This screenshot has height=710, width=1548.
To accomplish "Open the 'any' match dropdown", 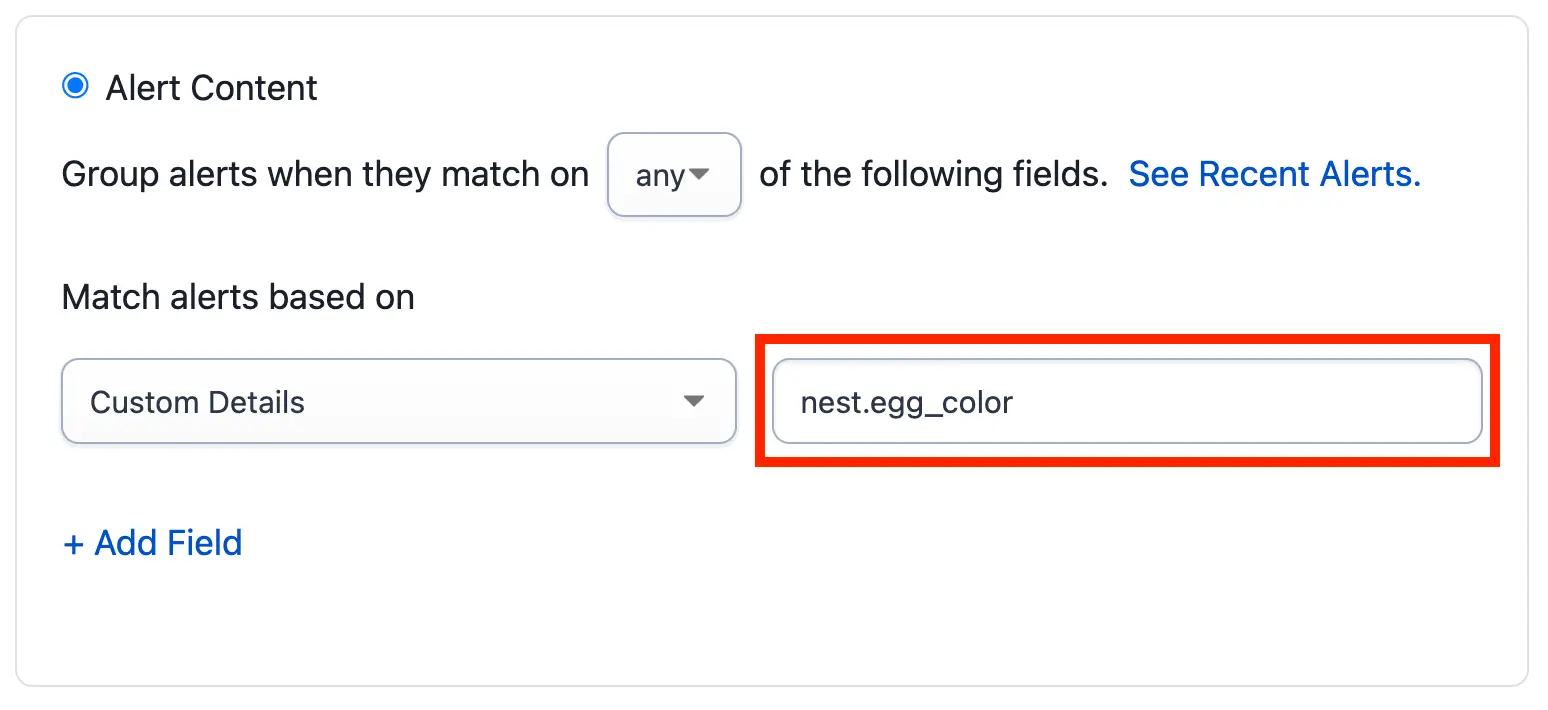I will coord(673,175).
